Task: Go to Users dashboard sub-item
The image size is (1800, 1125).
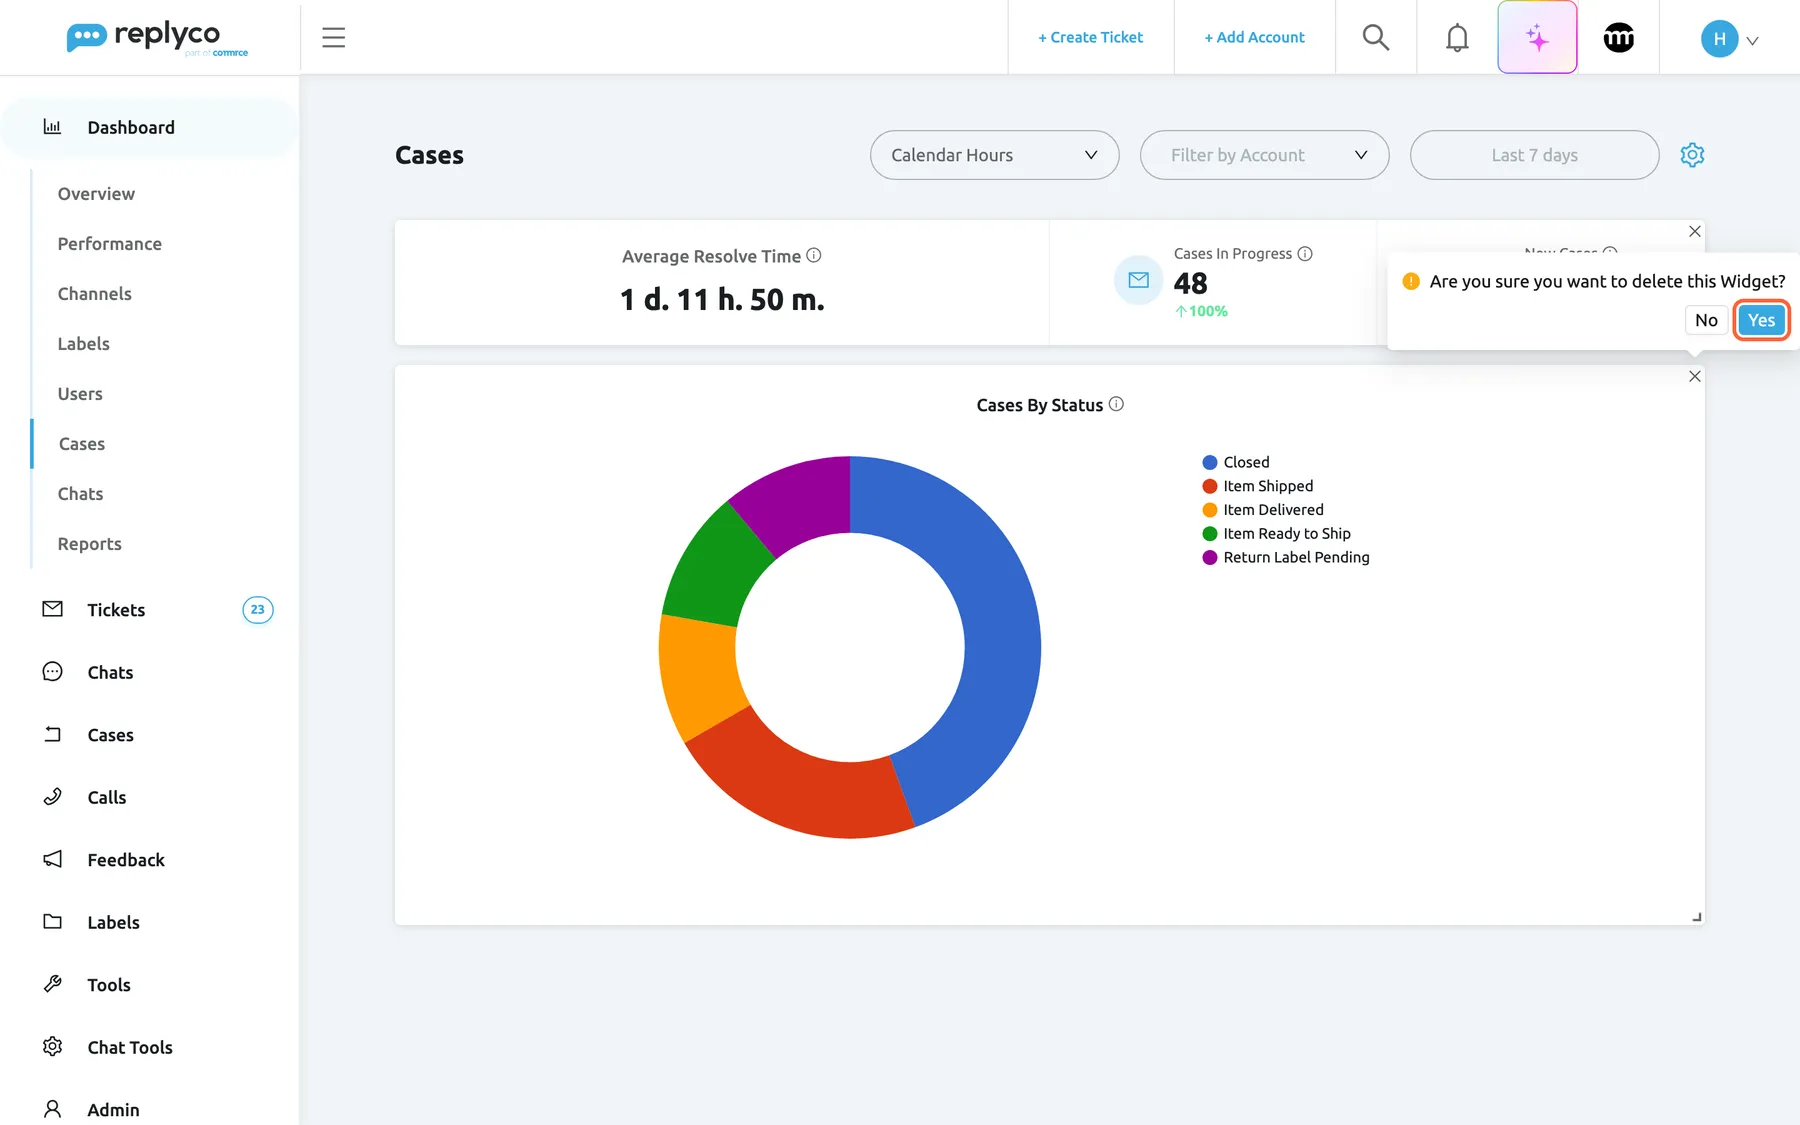Action: (x=80, y=394)
